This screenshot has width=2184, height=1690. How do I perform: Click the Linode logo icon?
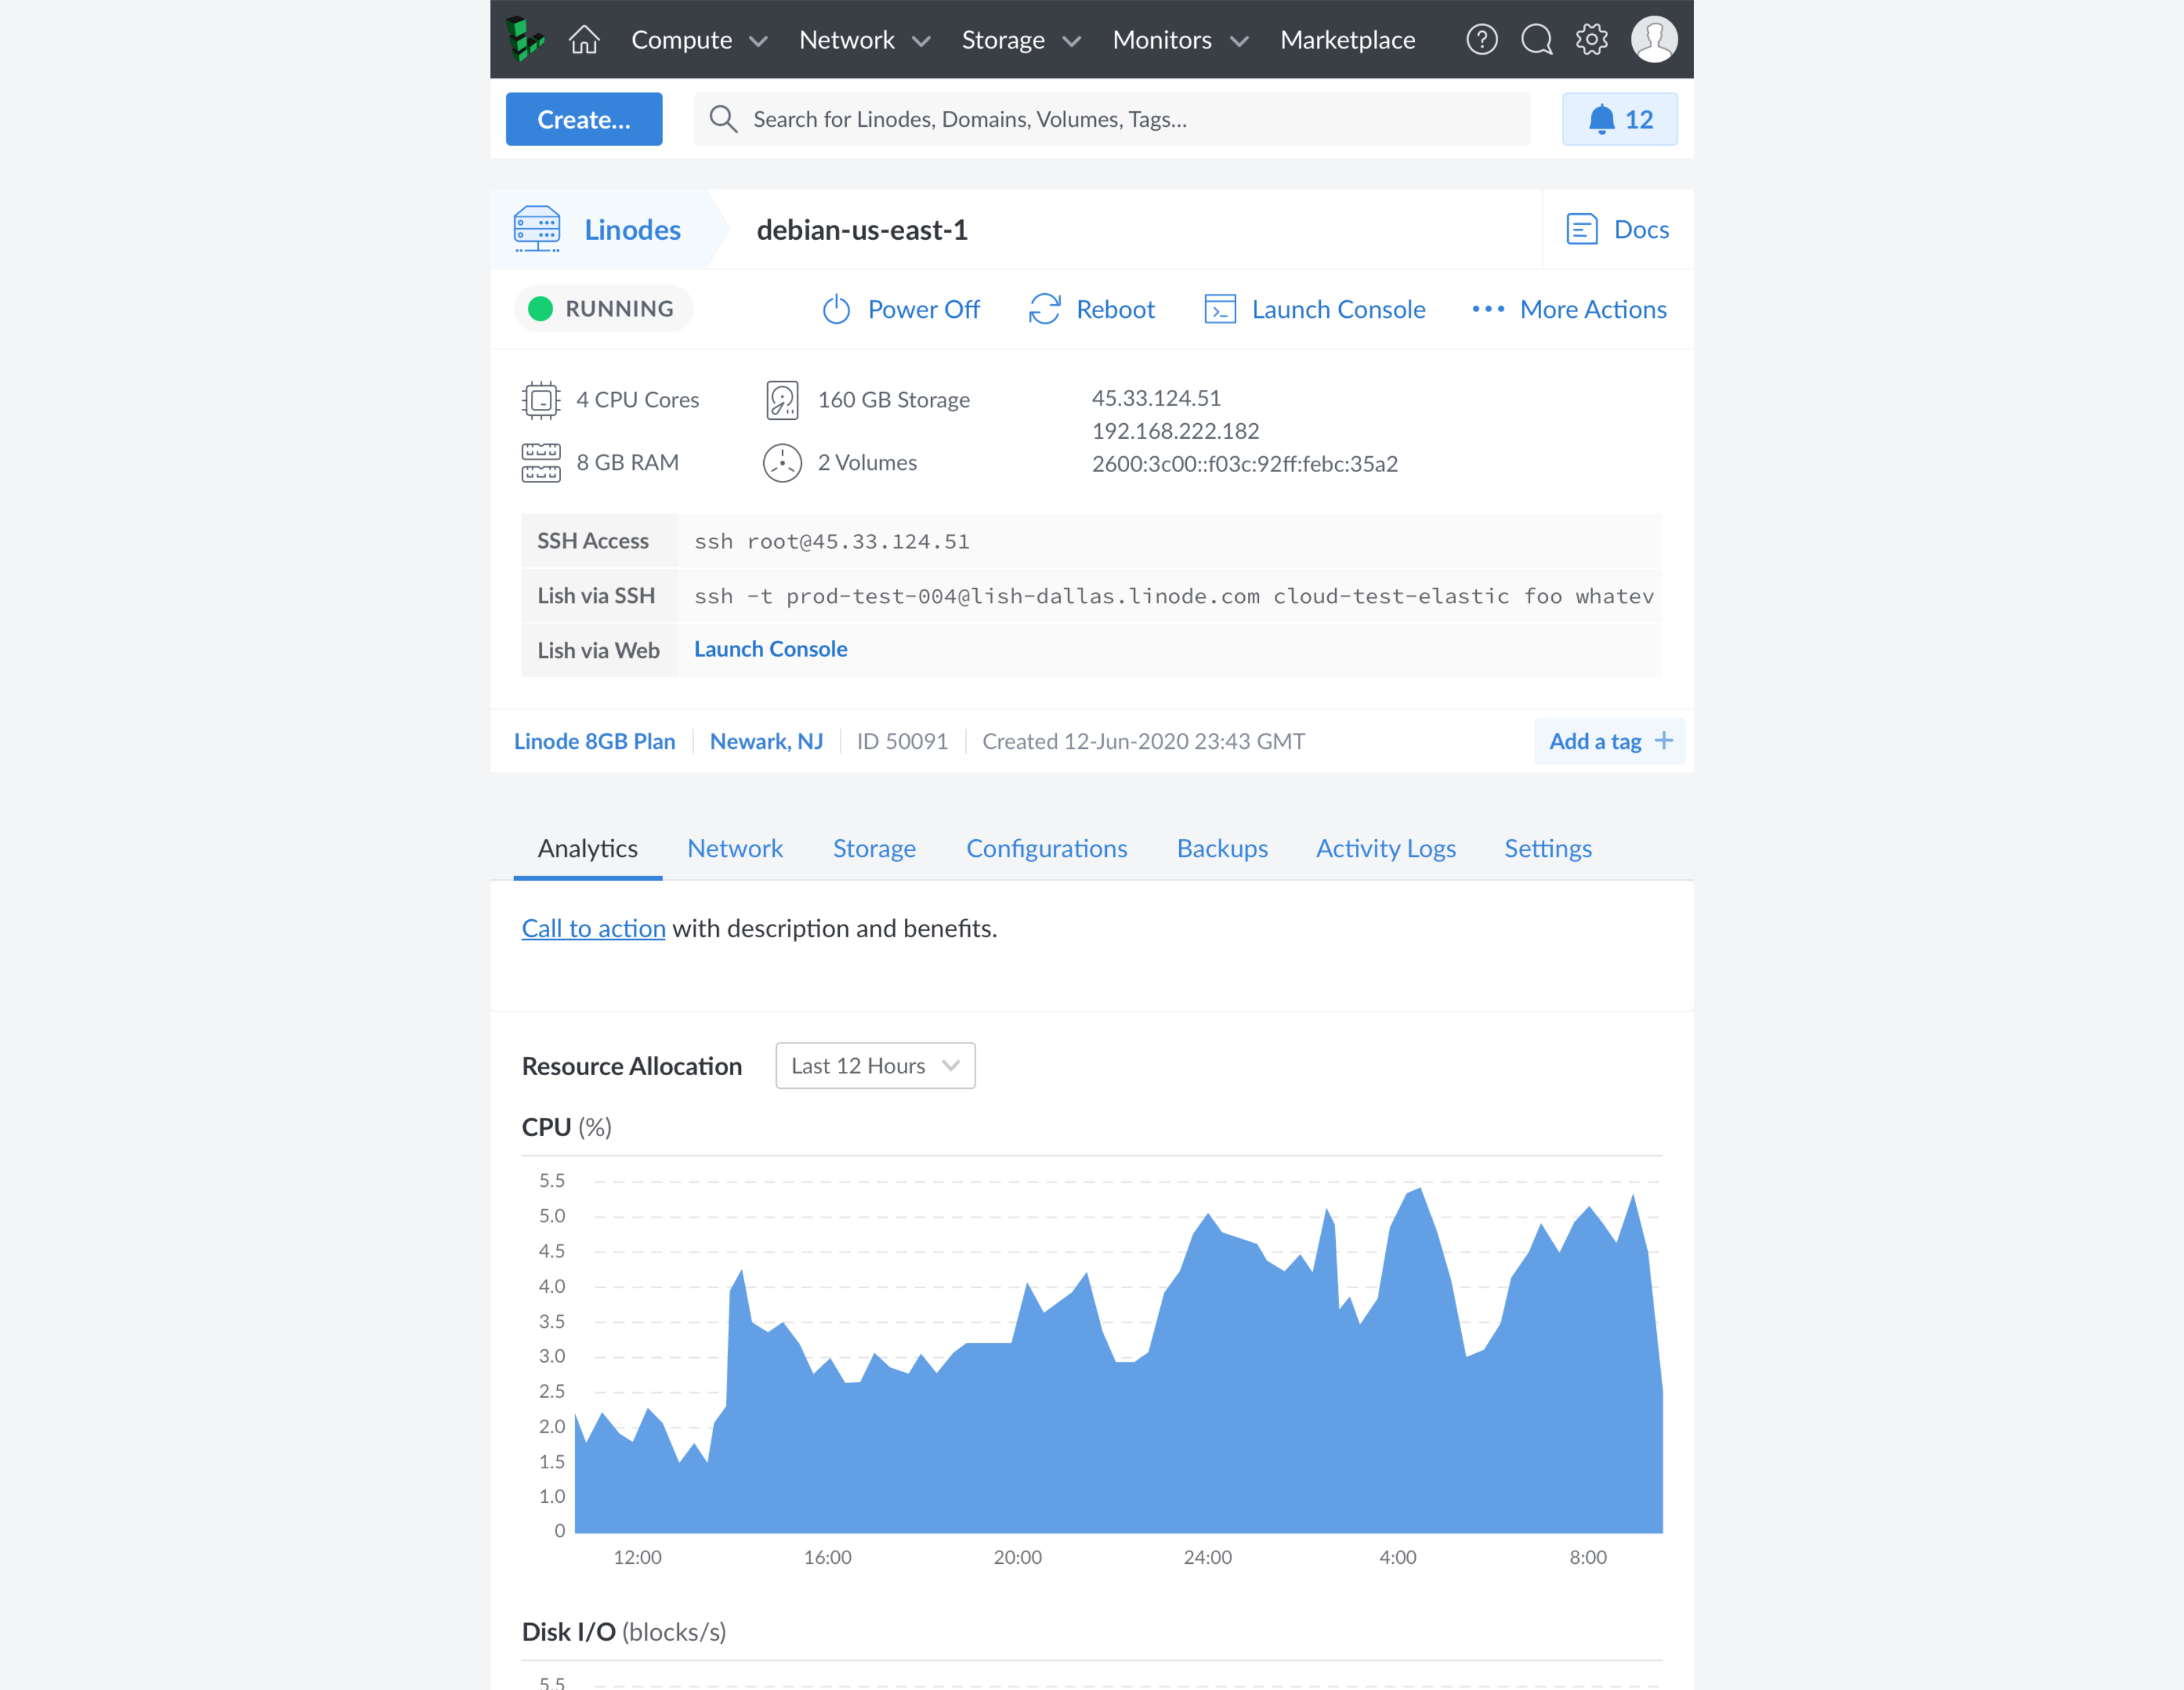pos(525,39)
